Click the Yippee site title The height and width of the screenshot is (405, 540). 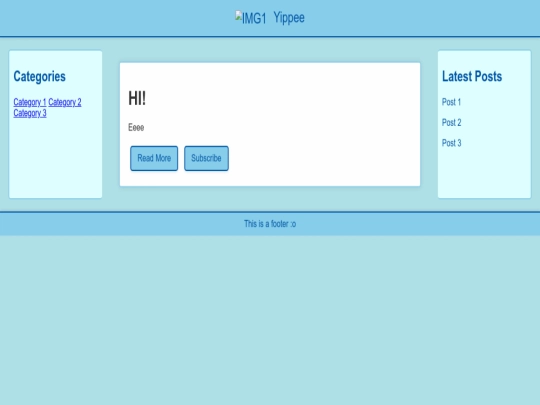(289, 18)
